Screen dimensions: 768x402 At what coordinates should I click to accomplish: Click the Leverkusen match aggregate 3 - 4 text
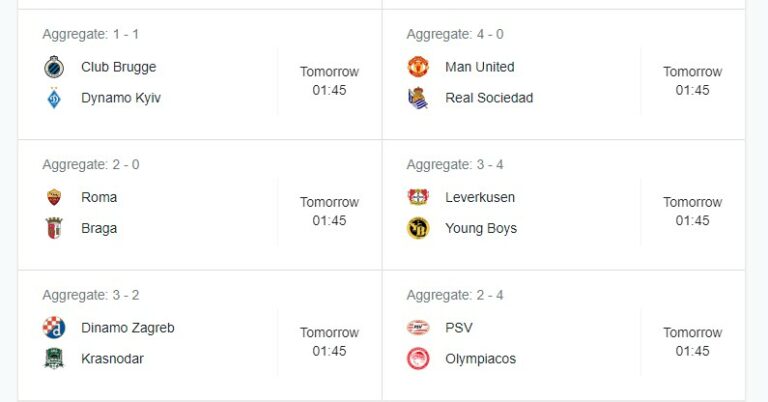pyautogui.click(x=455, y=164)
